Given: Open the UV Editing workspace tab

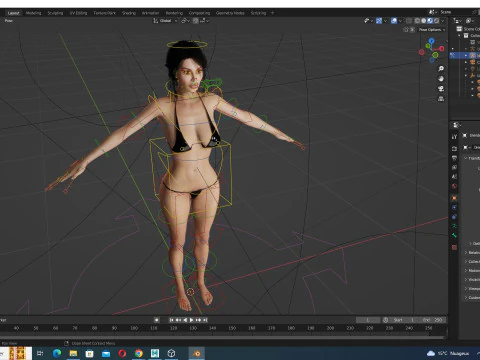Looking at the screenshot, I should tap(78, 13).
